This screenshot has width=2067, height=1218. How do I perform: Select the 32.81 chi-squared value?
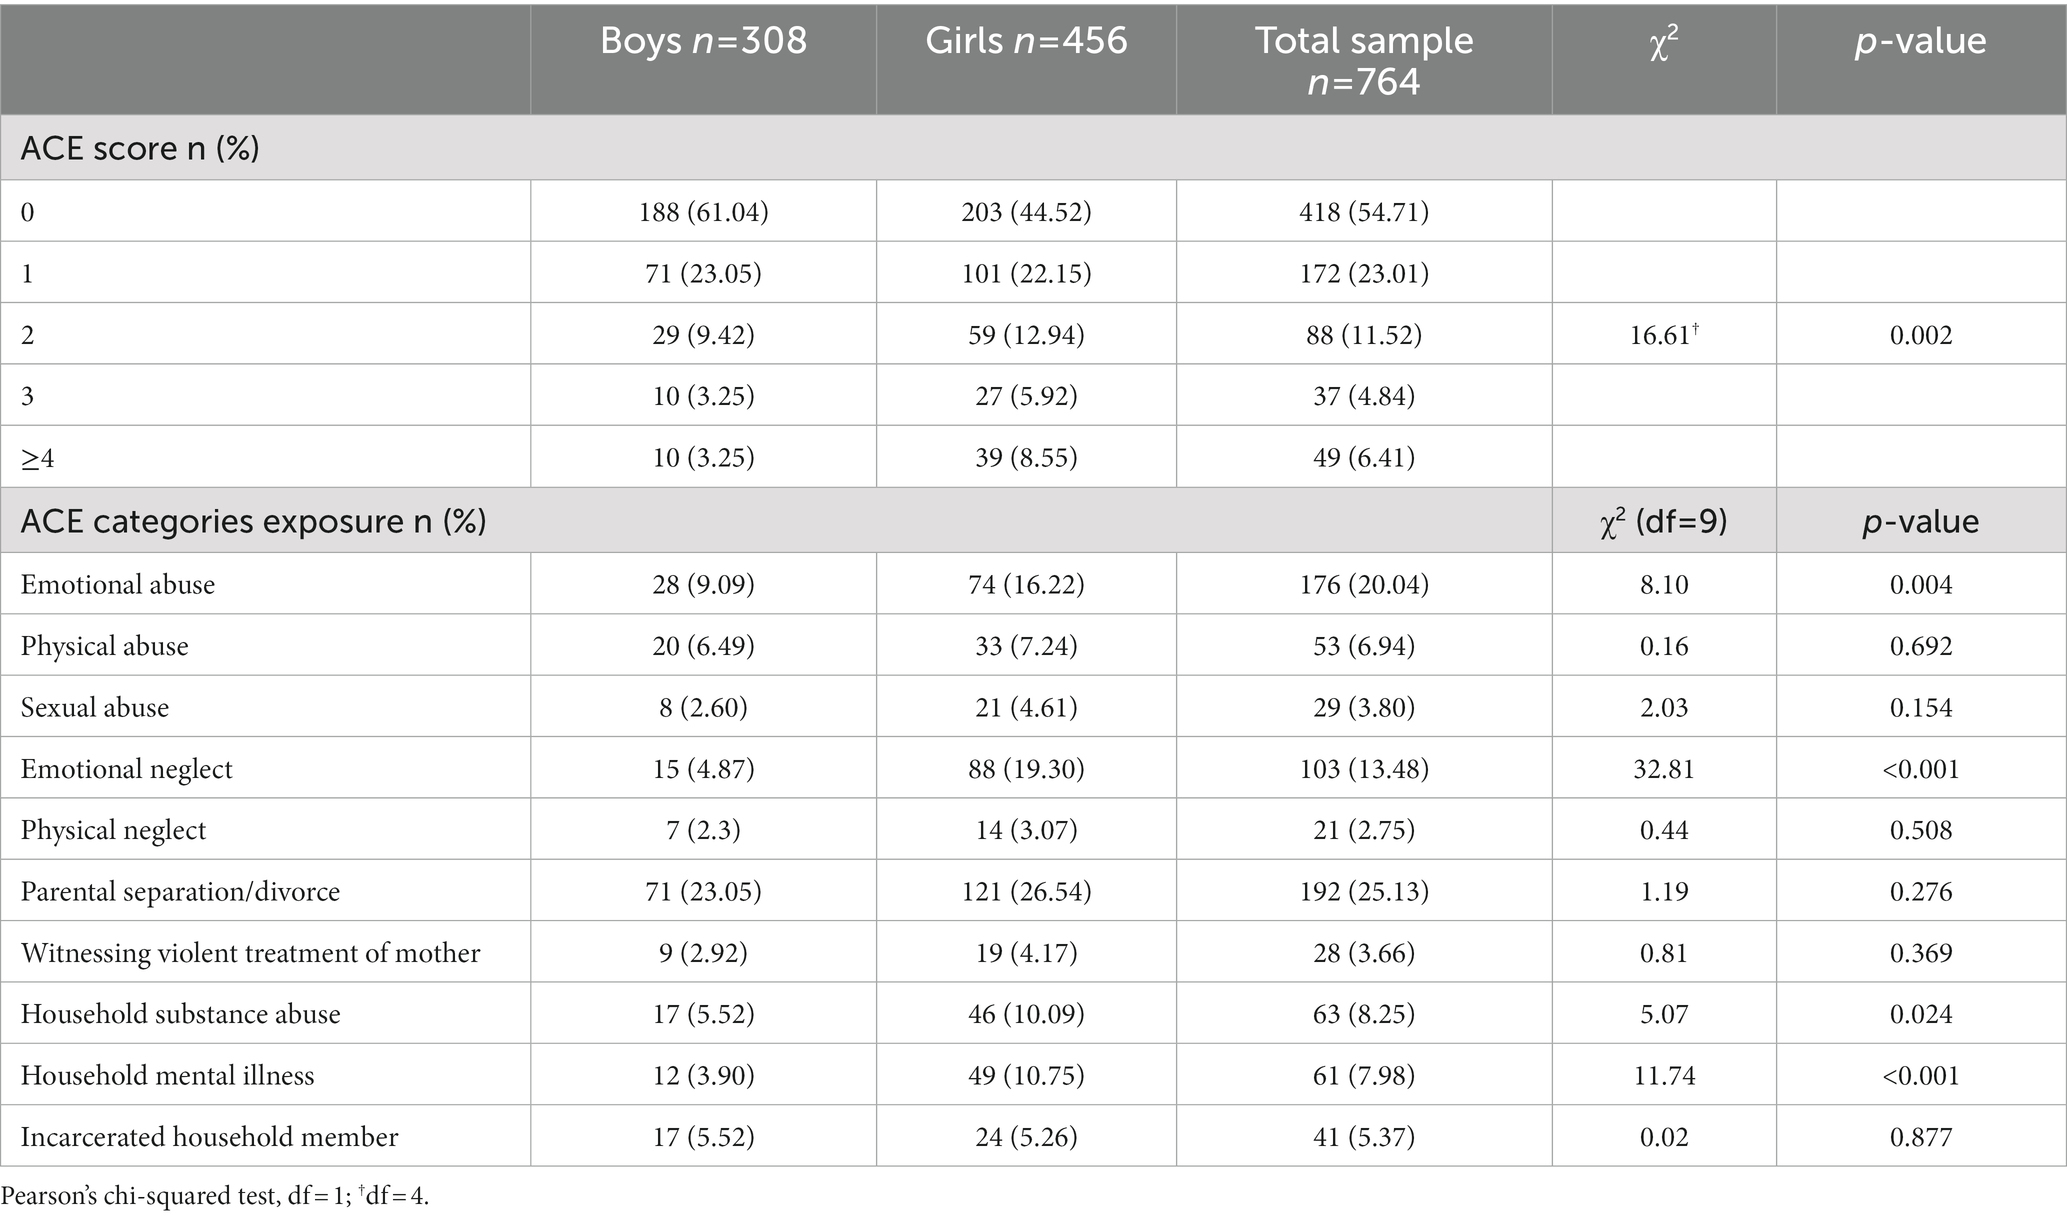pyautogui.click(x=1664, y=769)
